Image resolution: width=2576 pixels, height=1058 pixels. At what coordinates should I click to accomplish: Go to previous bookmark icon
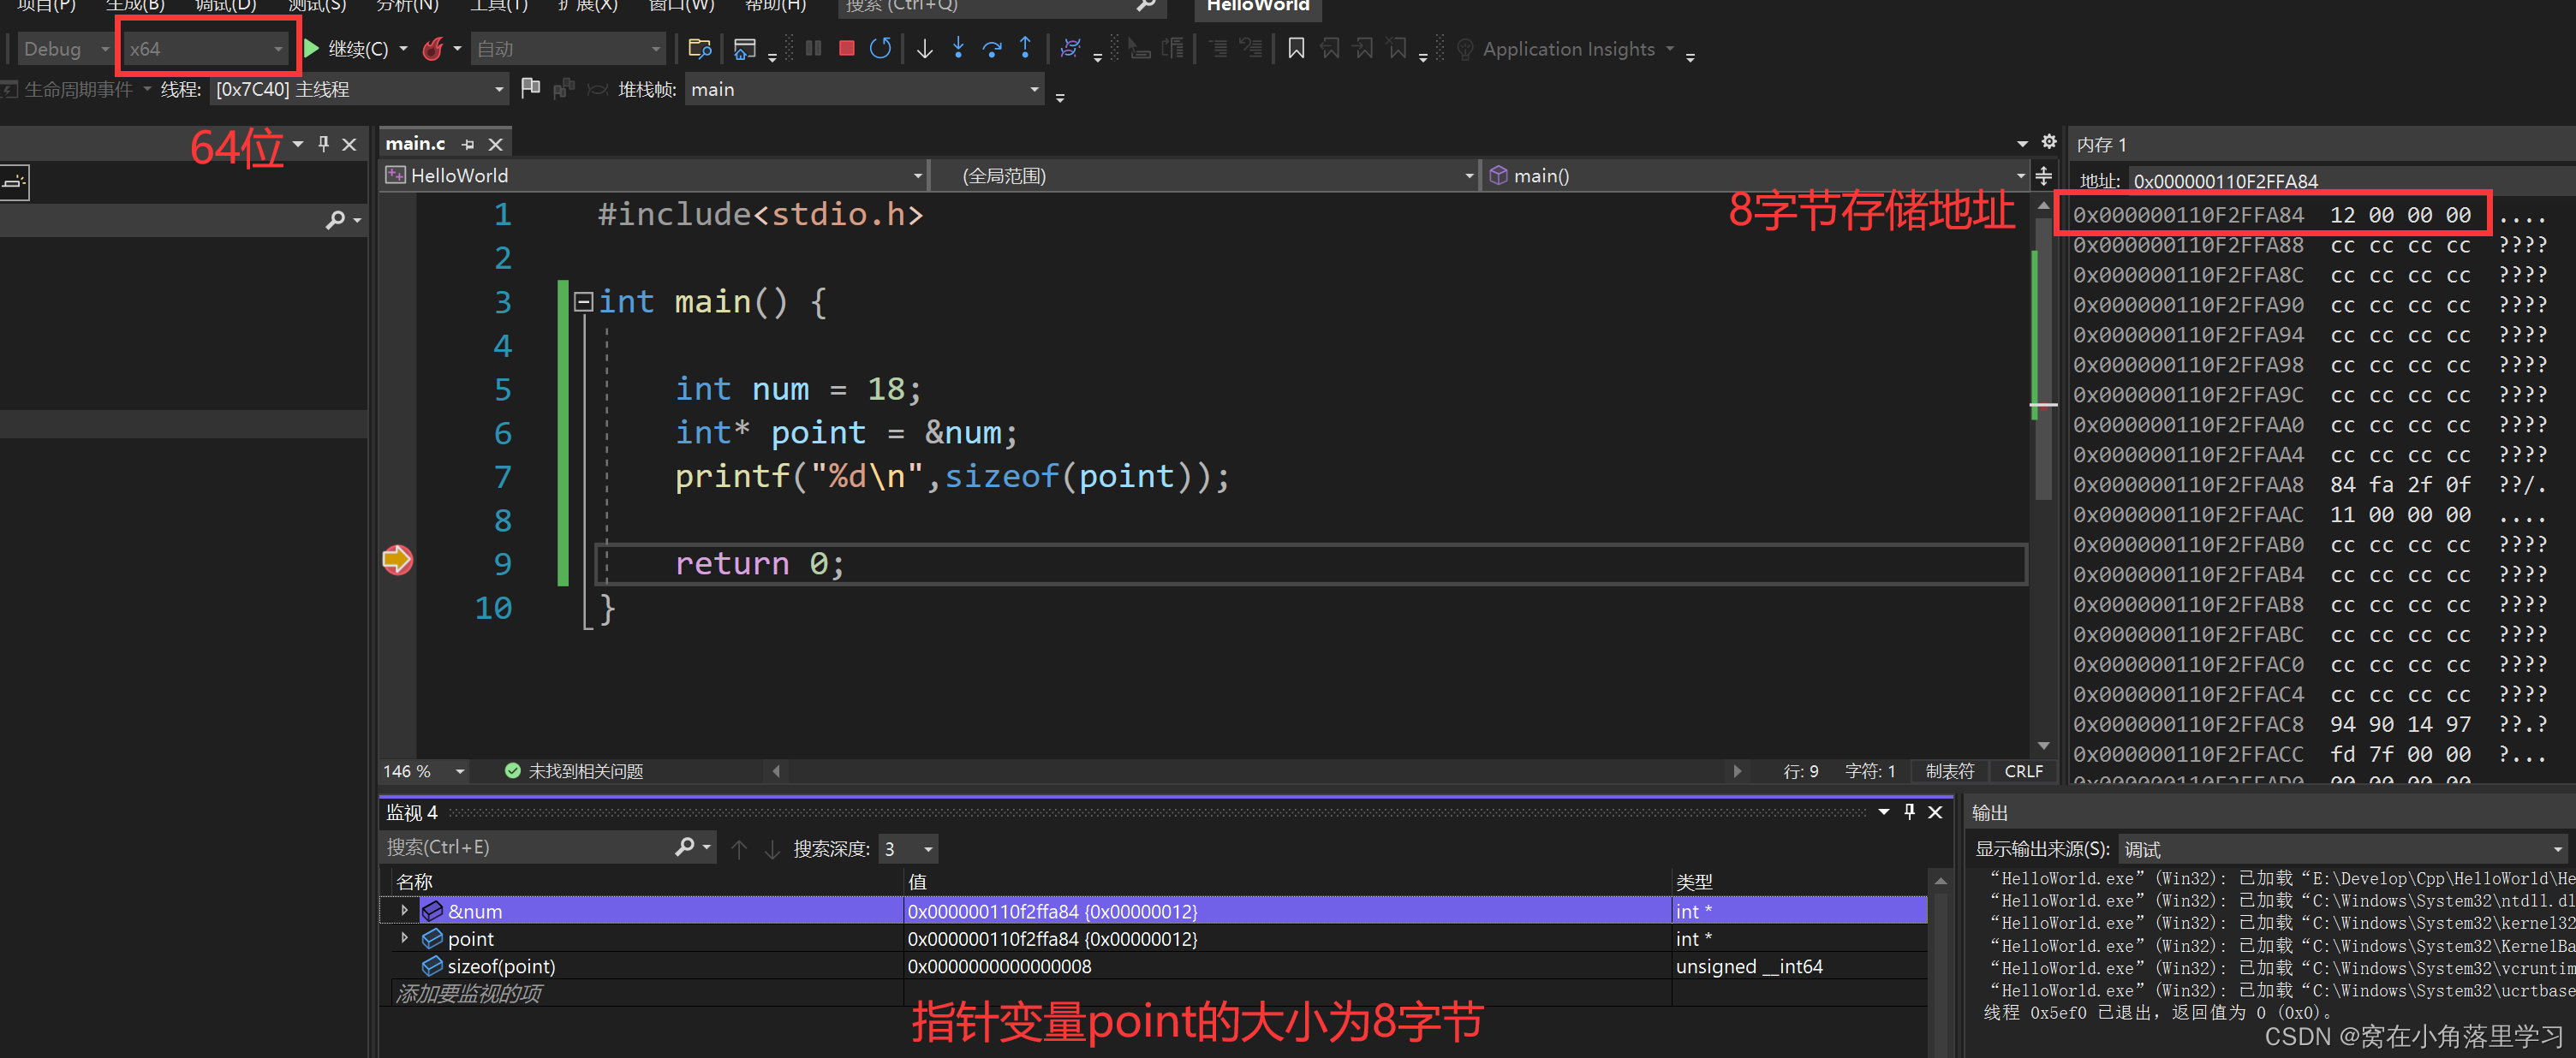pyautogui.click(x=1330, y=48)
